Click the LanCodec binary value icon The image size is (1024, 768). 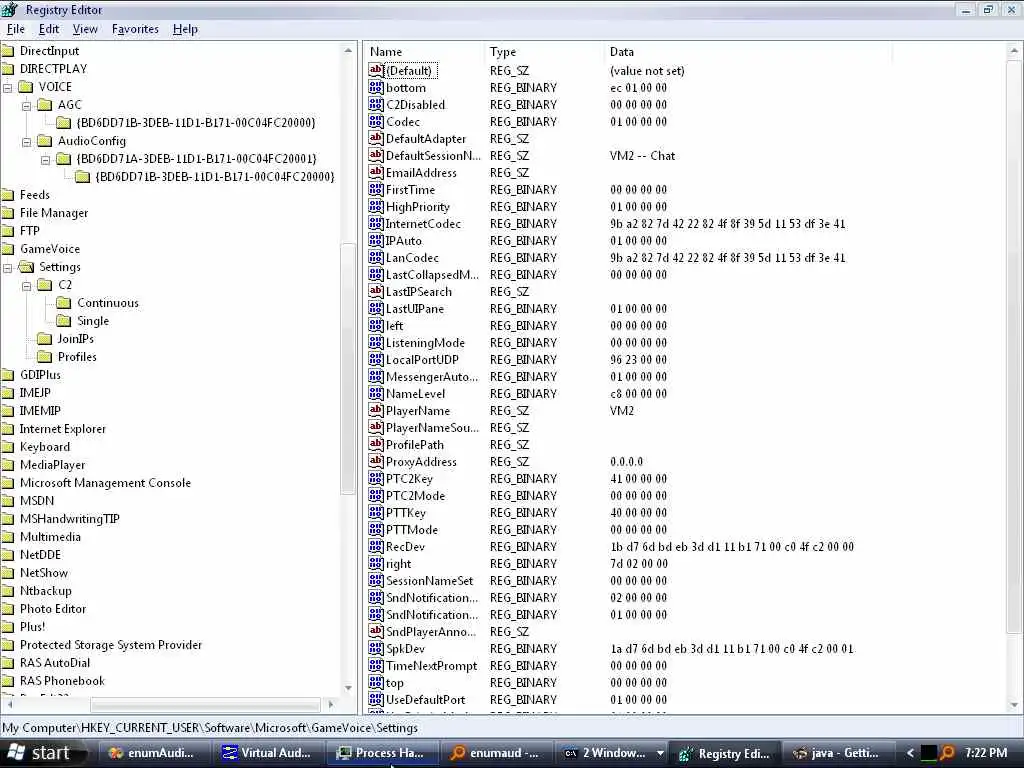coord(376,257)
